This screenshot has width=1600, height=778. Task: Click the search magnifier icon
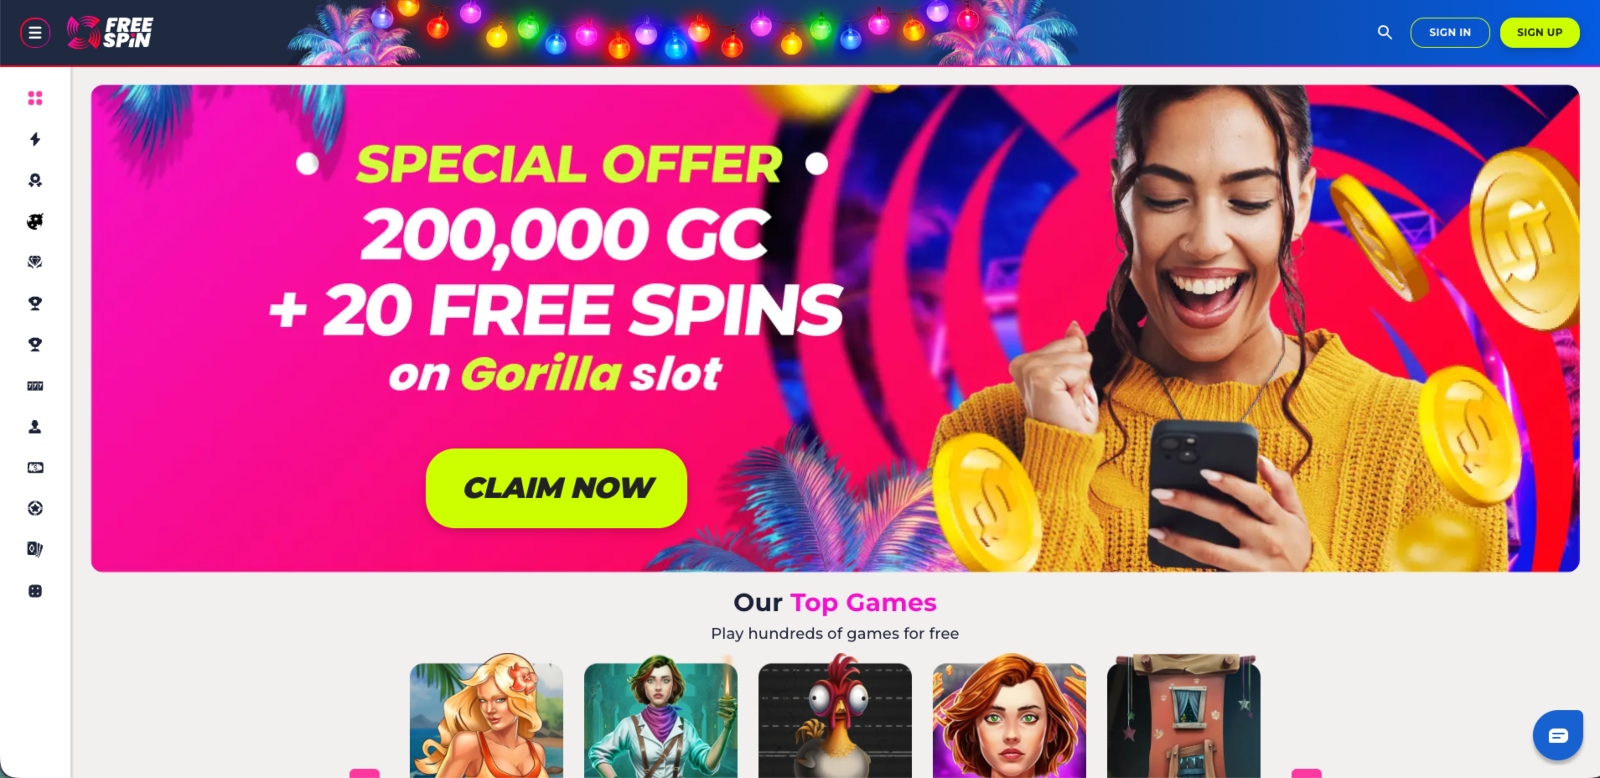1385,32
